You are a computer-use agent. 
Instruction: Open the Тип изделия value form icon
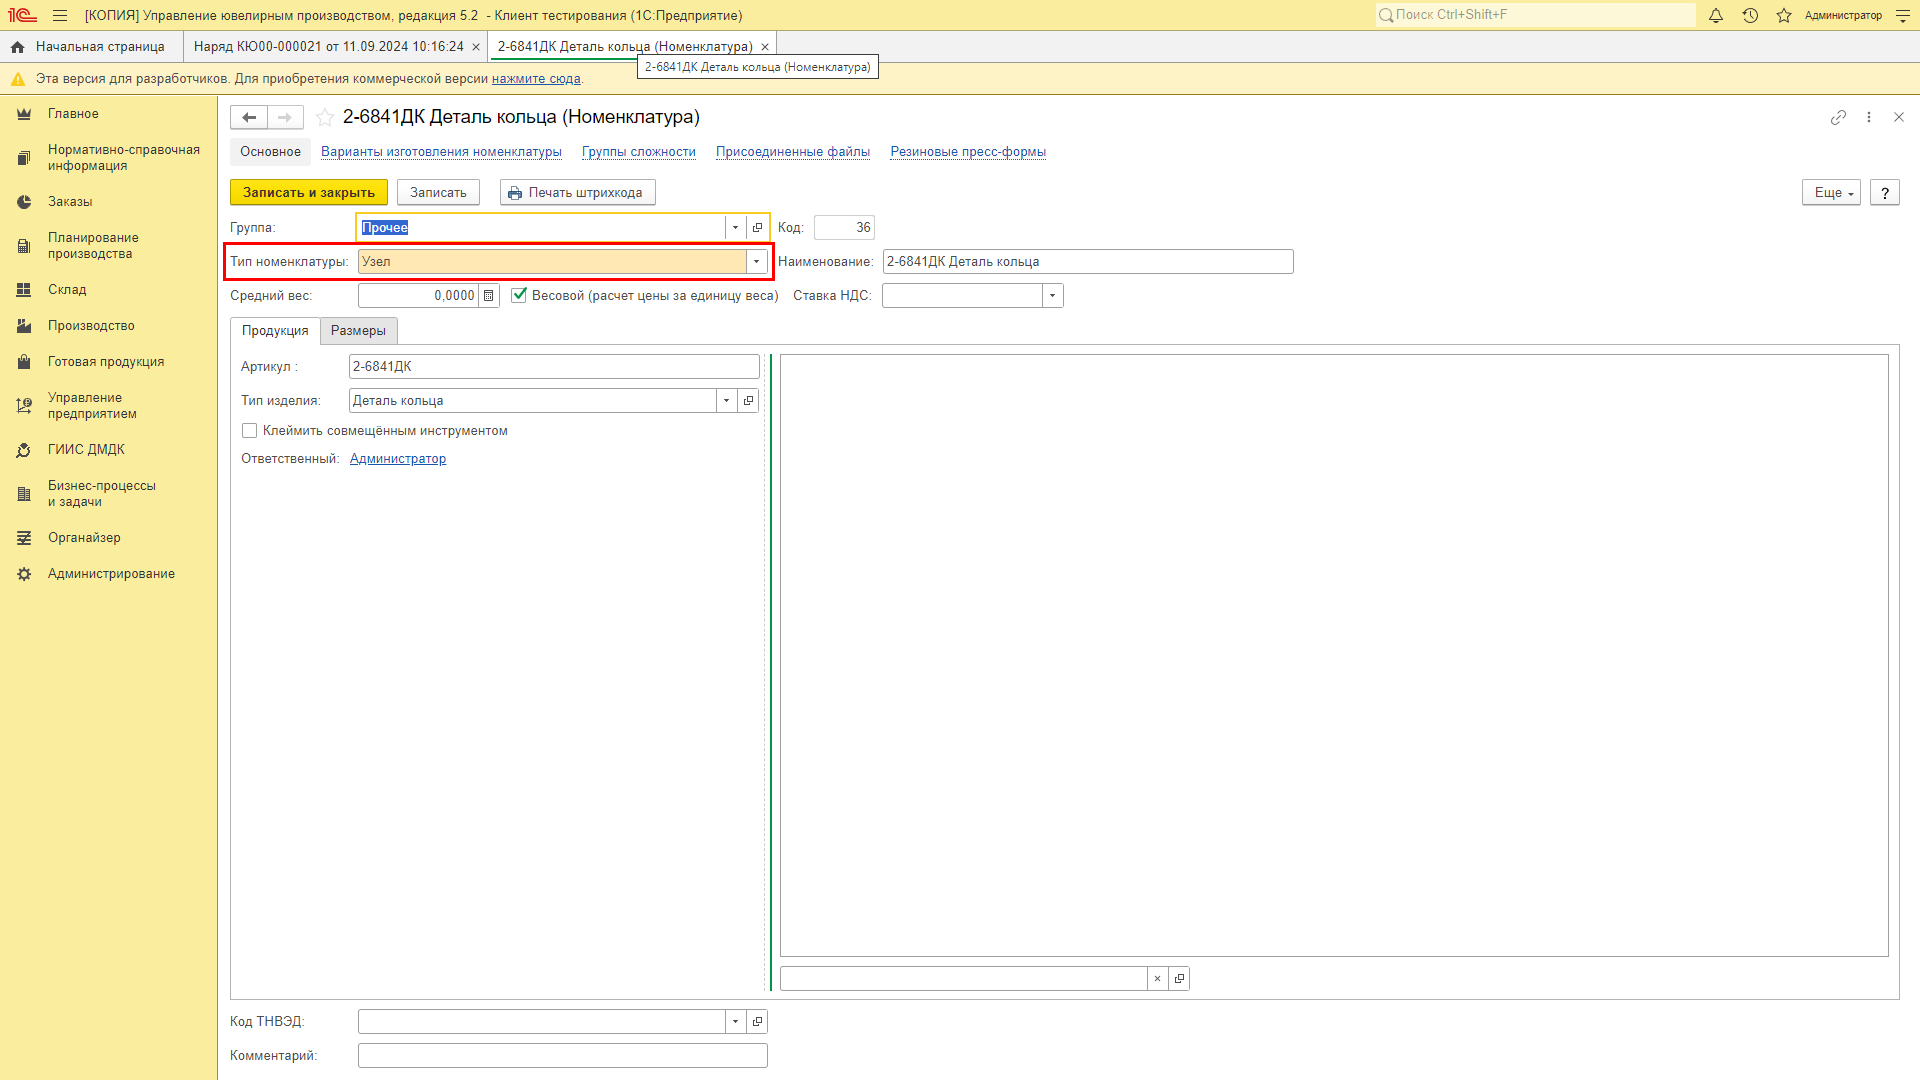tap(748, 401)
